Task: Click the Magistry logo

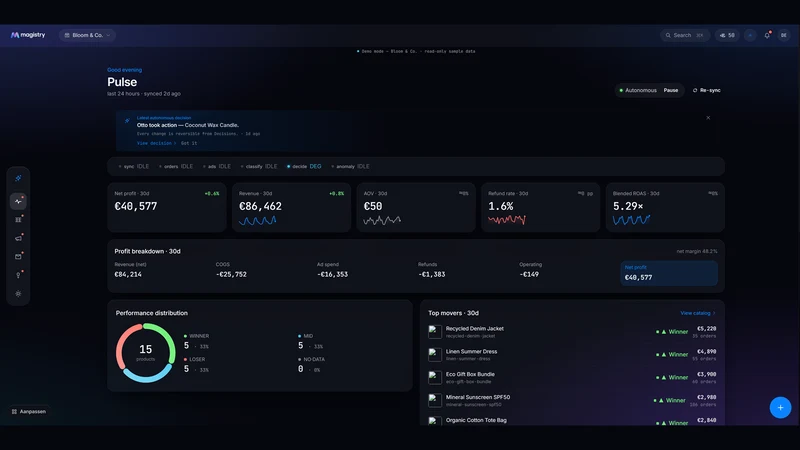Action: point(28,35)
